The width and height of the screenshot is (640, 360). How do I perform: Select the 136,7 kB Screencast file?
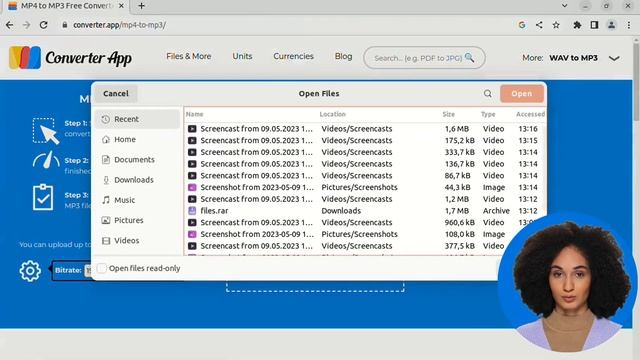click(364, 164)
